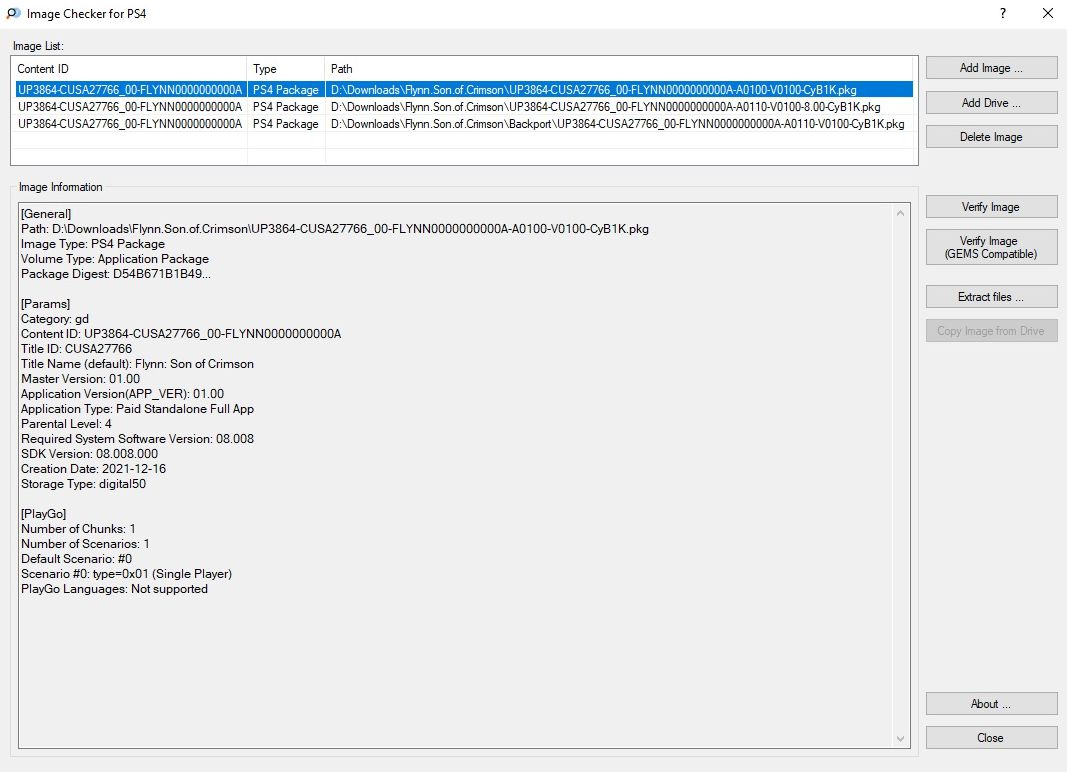Close the window with the X title bar button
The width and height of the screenshot is (1067, 772).
(1047, 14)
